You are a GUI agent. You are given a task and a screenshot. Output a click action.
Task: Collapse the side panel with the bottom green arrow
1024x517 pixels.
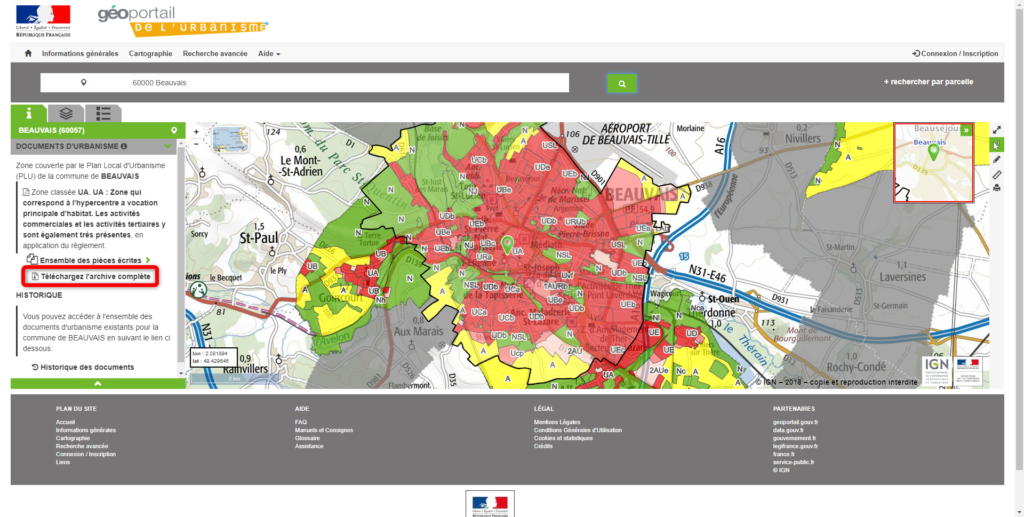pyautogui.click(x=98, y=384)
